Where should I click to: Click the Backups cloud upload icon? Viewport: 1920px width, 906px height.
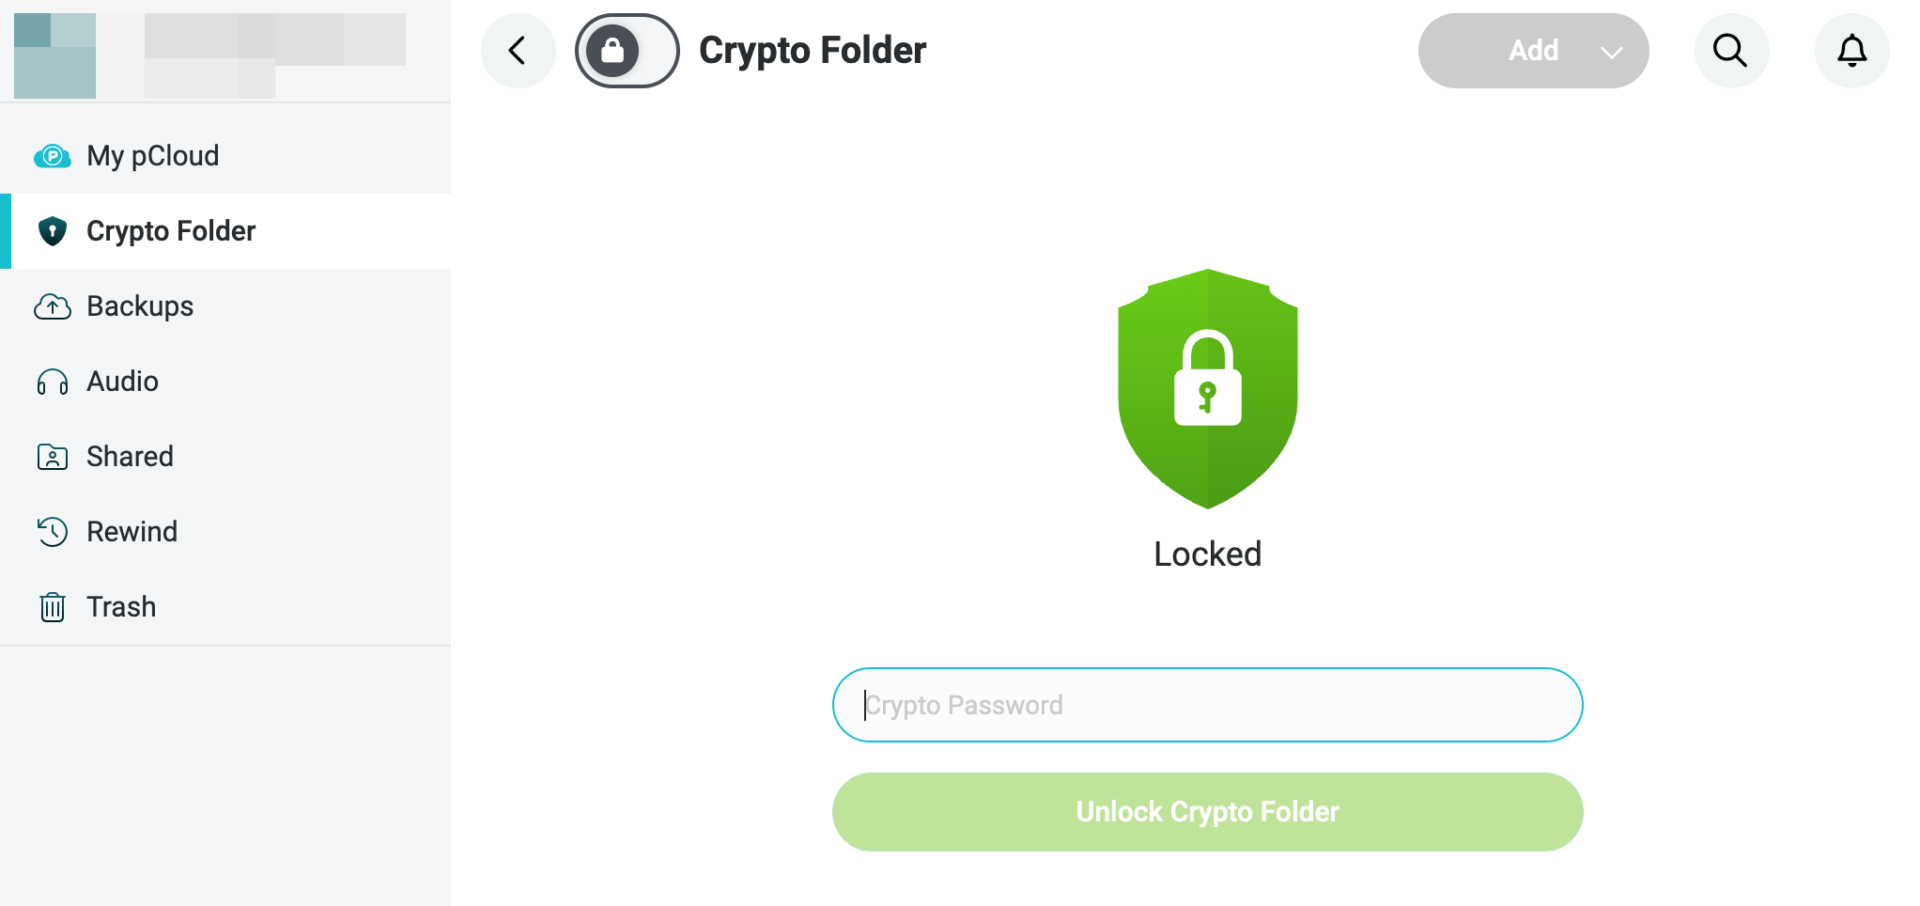pyautogui.click(x=52, y=307)
